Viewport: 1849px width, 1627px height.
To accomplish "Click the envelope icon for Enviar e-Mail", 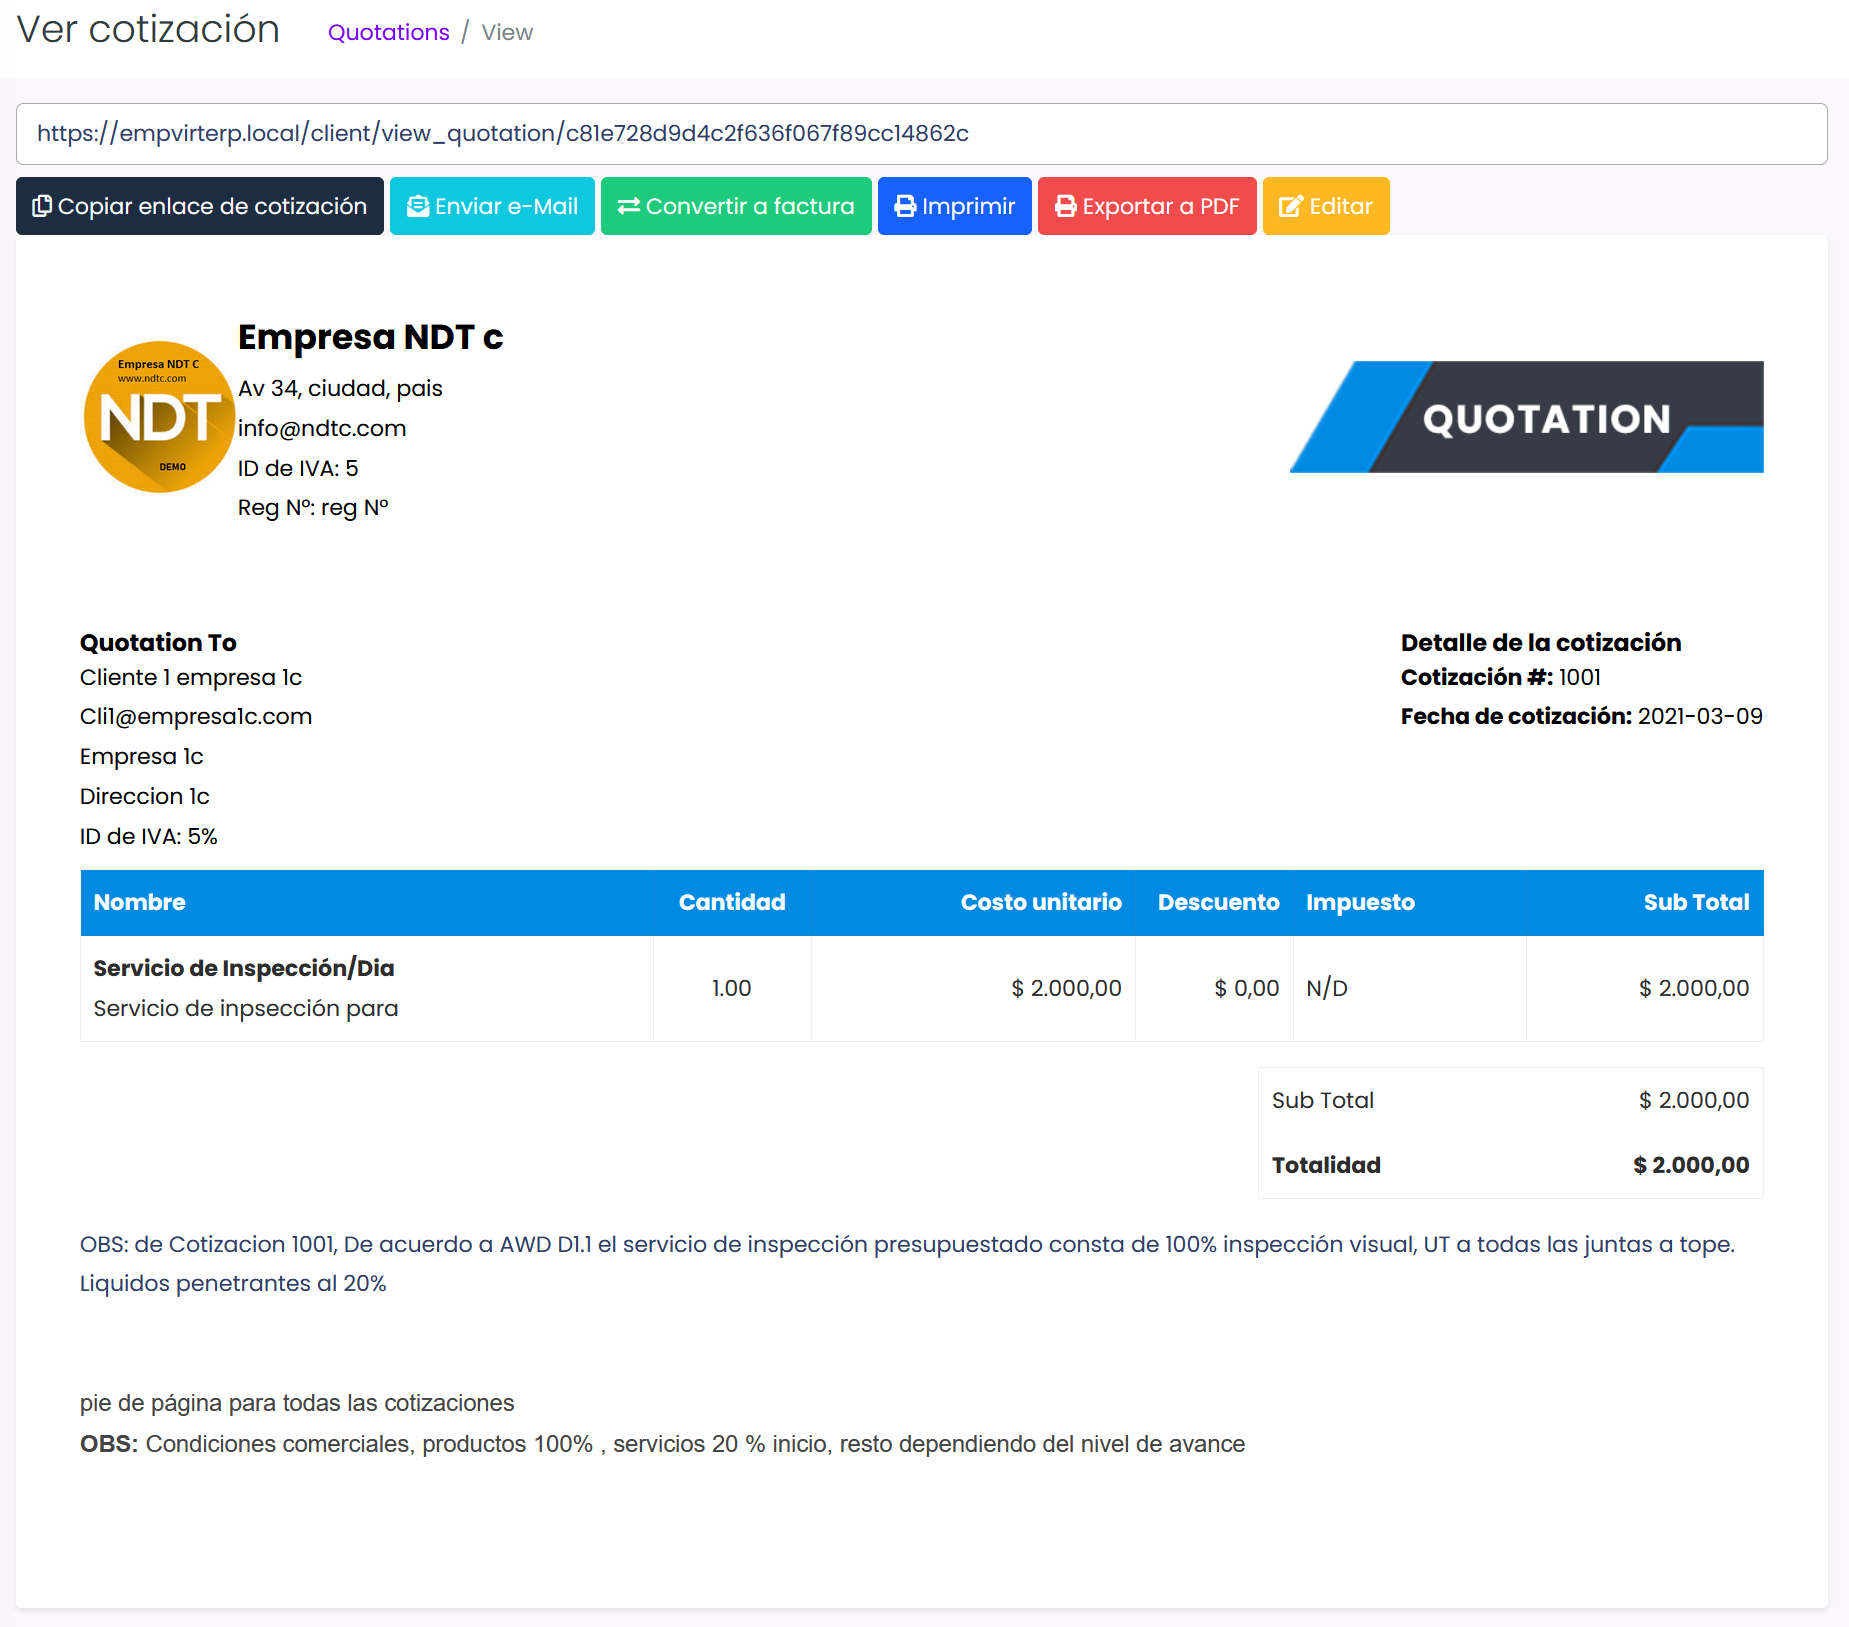I will point(417,206).
